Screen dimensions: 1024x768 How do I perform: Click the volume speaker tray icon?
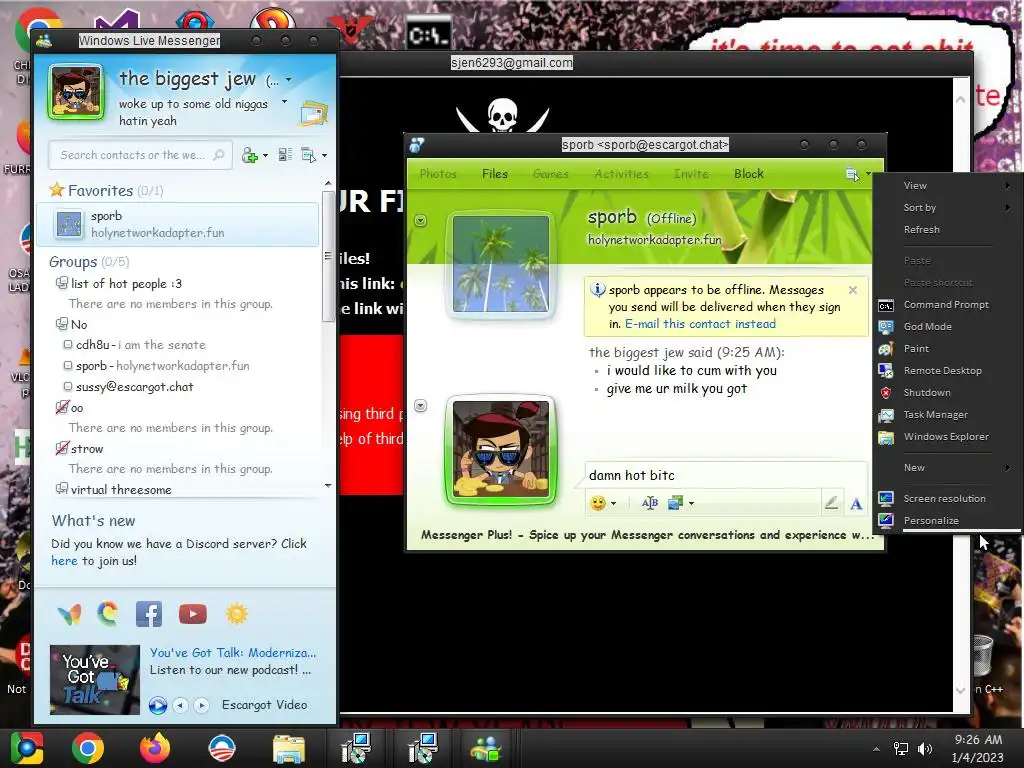(925, 749)
